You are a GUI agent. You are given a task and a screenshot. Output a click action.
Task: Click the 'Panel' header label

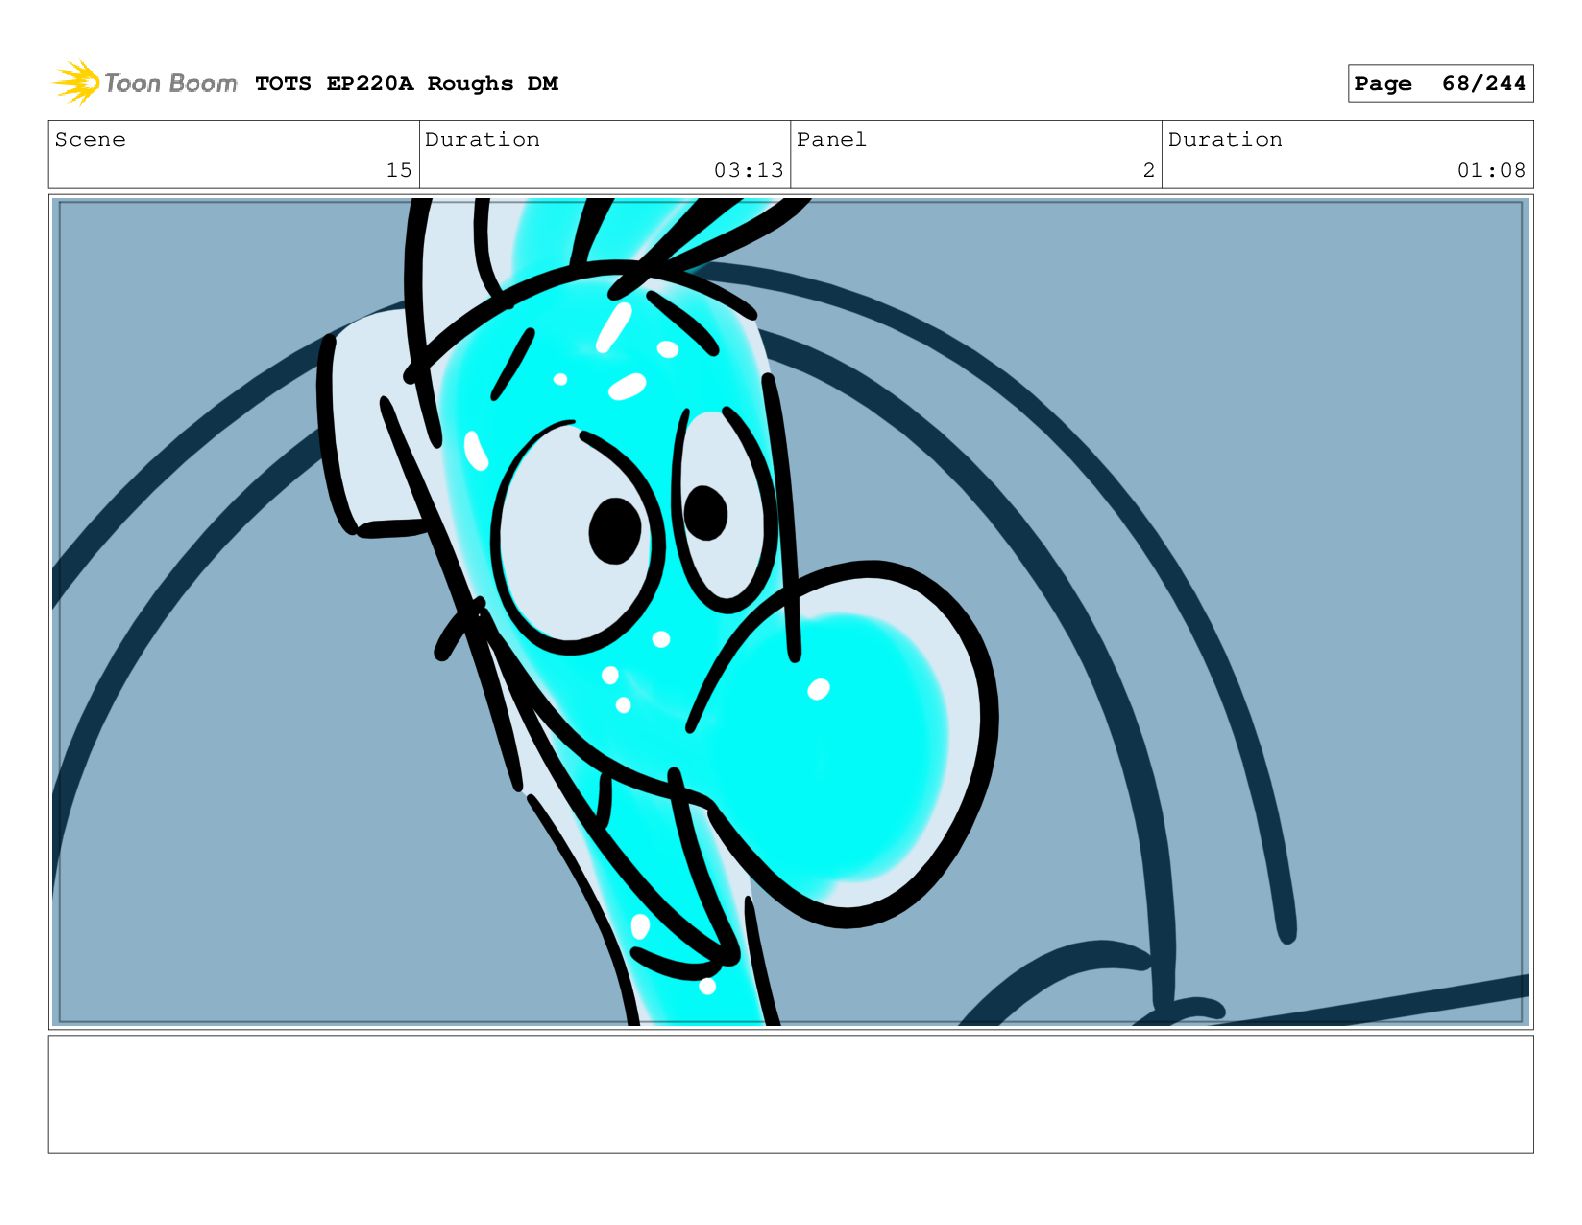point(832,140)
